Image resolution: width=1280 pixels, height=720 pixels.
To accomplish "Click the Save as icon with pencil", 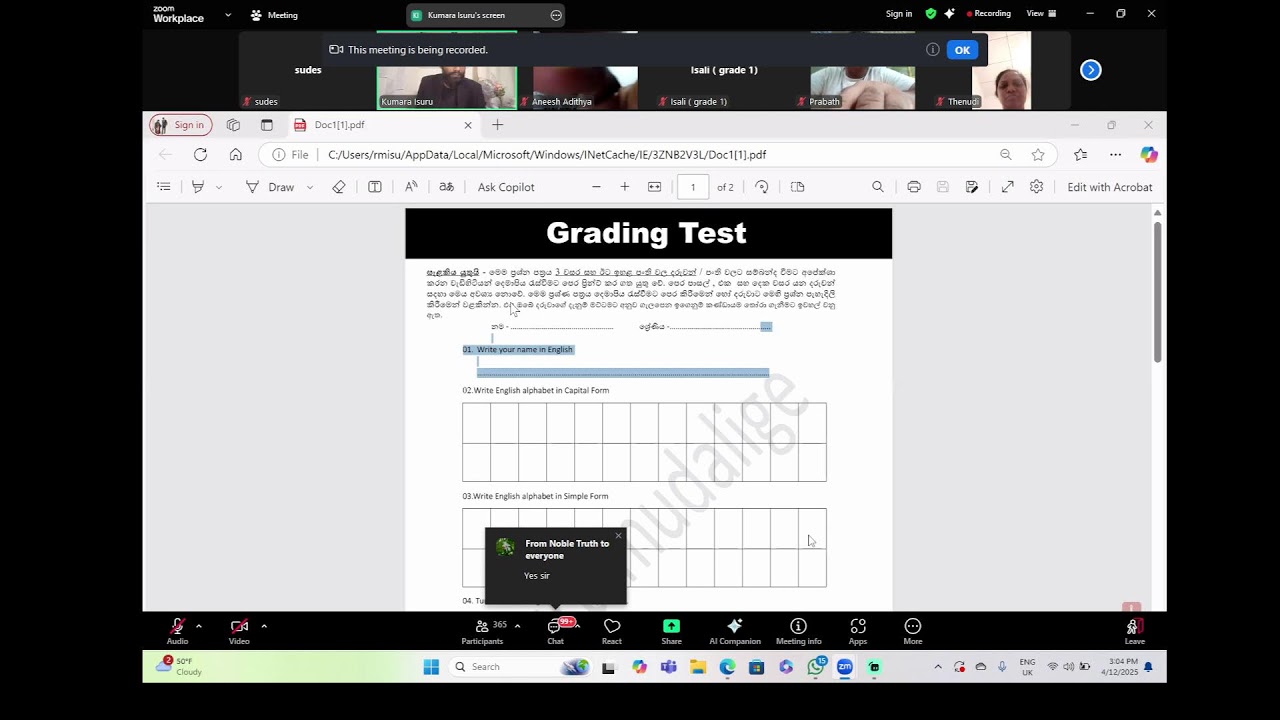I will pos(972,187).
